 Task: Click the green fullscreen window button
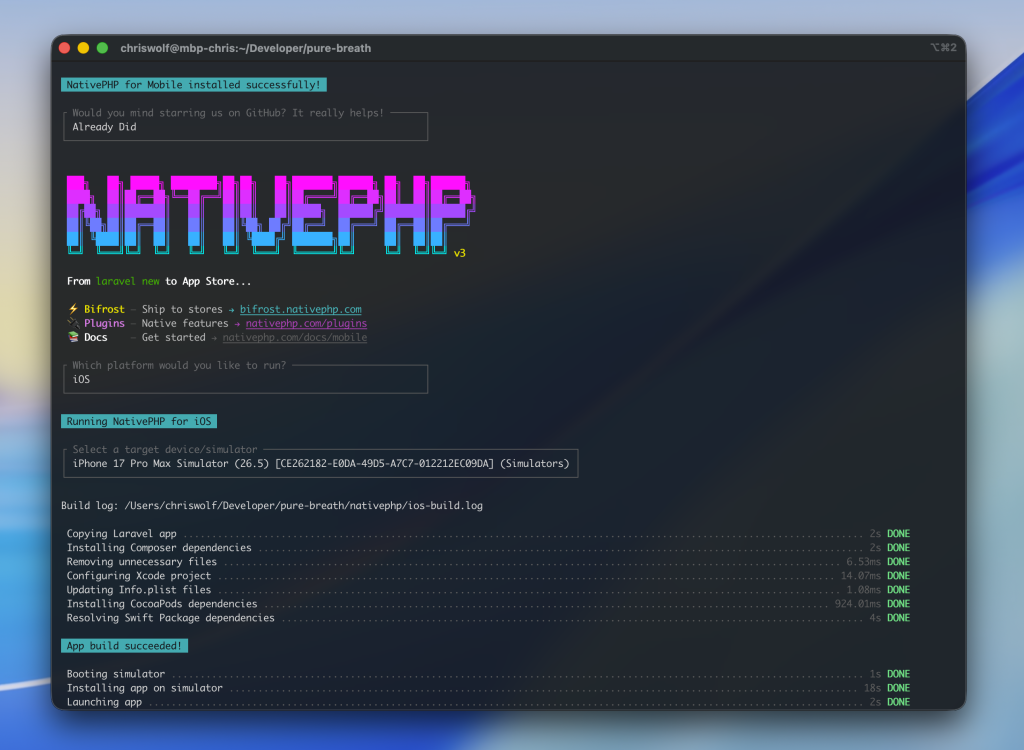[x=103, y=48]
